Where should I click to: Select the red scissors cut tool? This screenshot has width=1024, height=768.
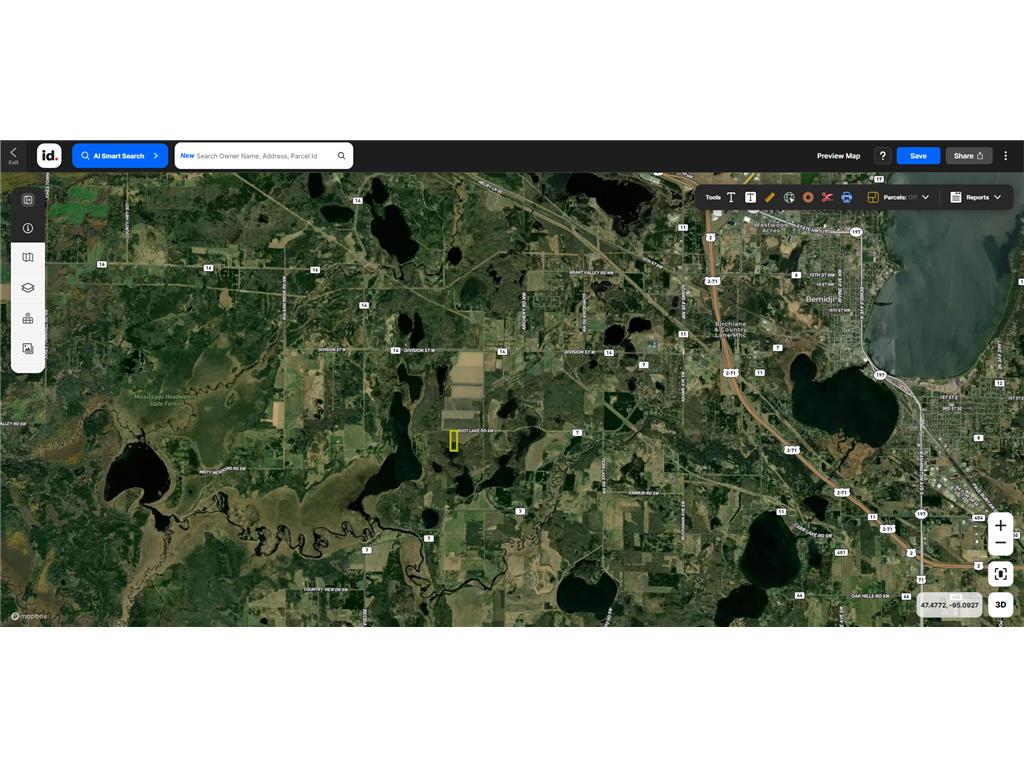coord(827,197)
